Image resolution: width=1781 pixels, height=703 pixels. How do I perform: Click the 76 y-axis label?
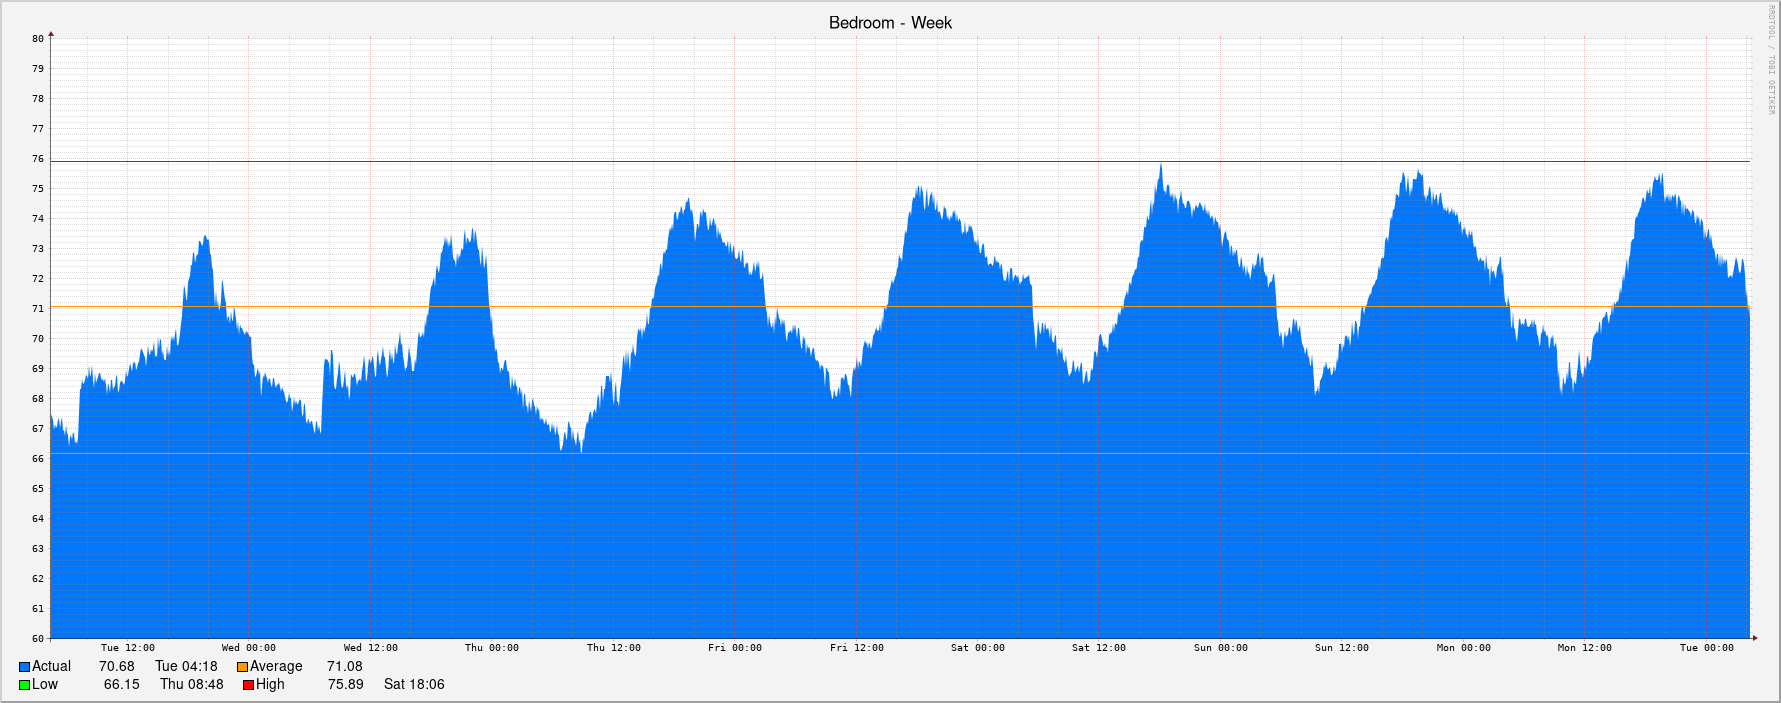click(38, 159)
